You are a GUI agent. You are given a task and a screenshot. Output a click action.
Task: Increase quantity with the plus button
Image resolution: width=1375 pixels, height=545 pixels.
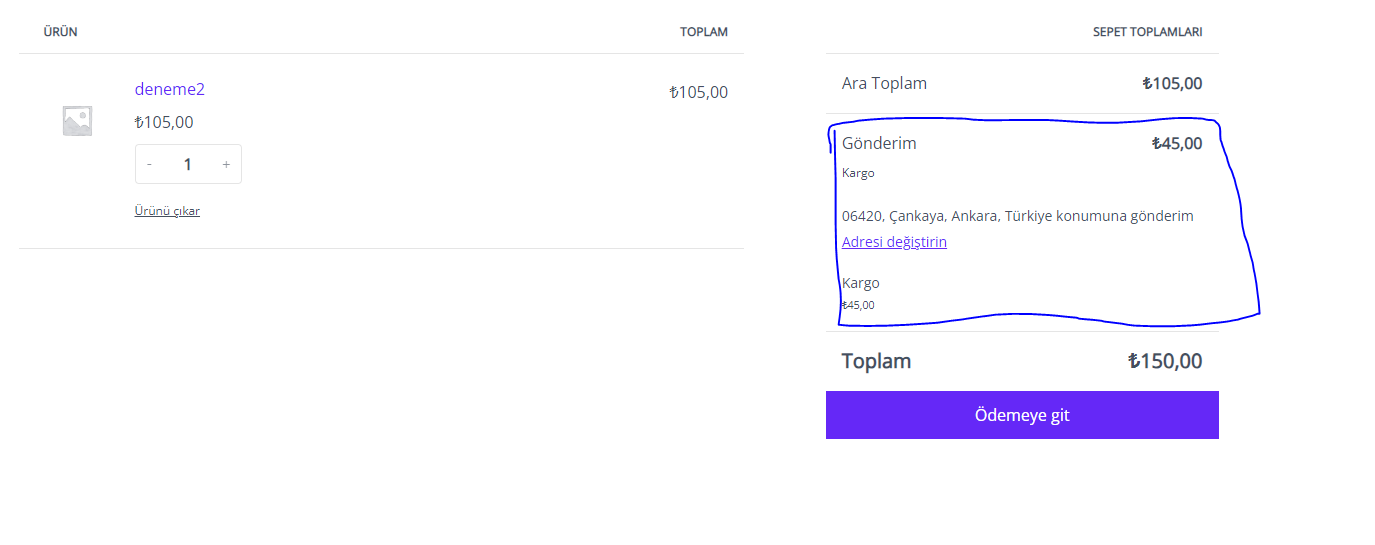coord(226,164)
